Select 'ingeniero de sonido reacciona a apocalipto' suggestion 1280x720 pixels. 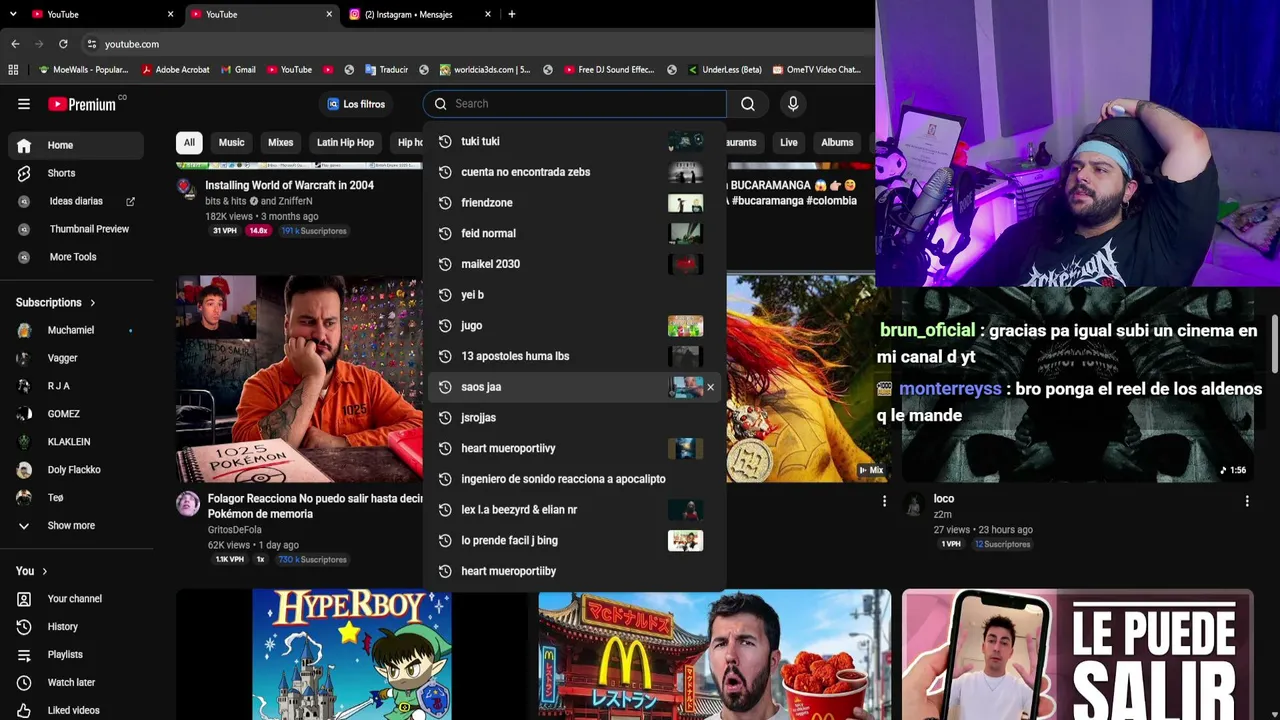click(x=575, y=479)
